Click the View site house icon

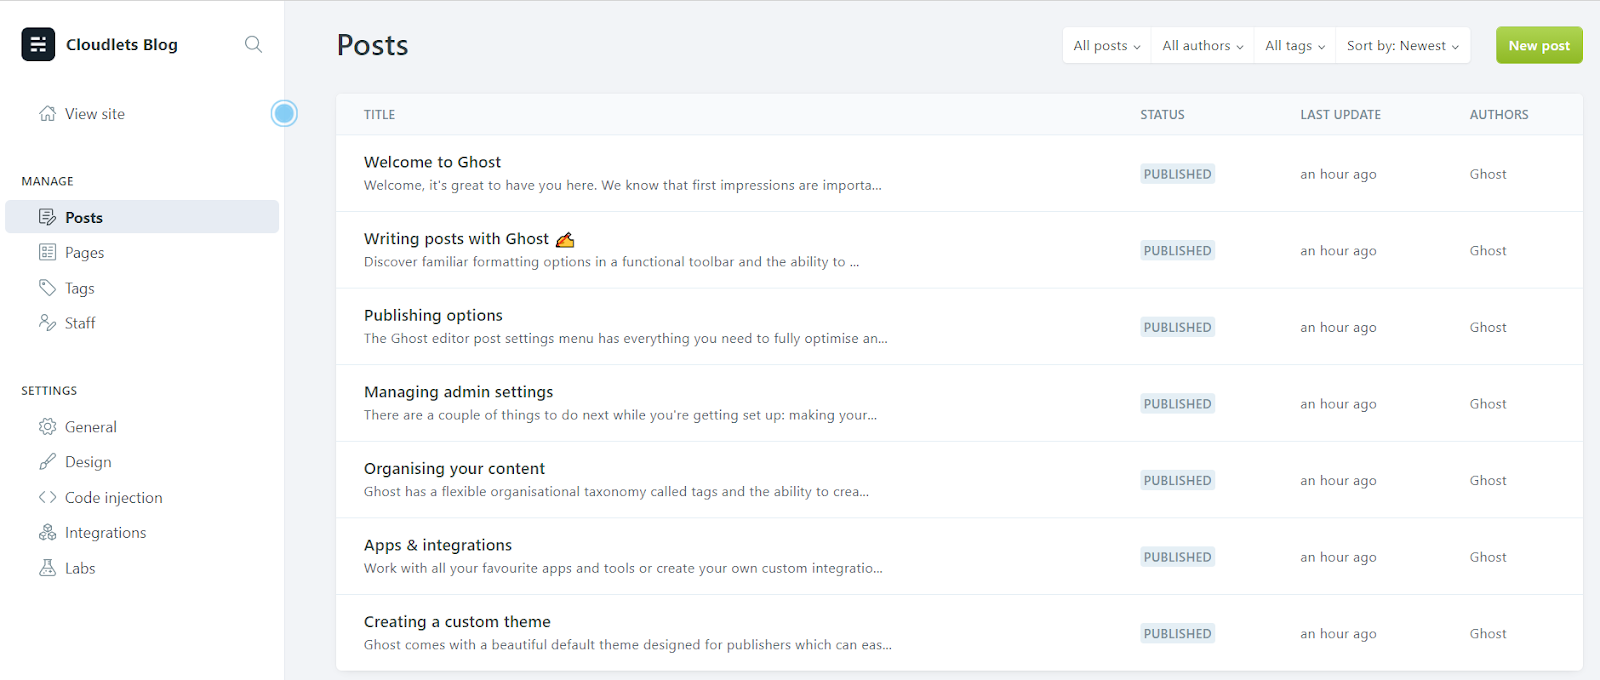point(47,113)
